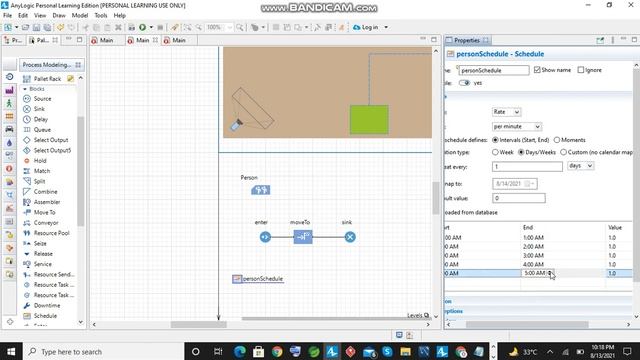This screenshot has width=640, height=360.
Task: Click the Undo toolbar icon
Action: (x=60, y=27)
